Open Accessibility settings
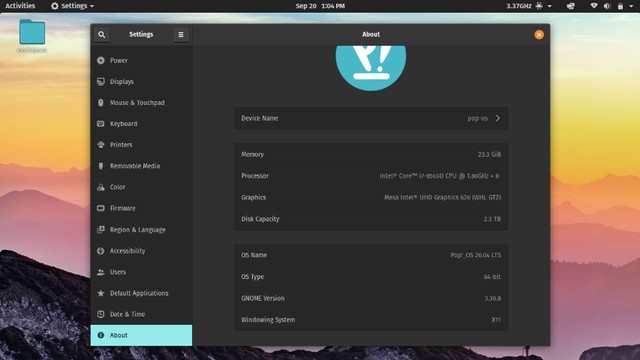The height and width of the screenshot is (360, 640). click(x=141, y=251)
